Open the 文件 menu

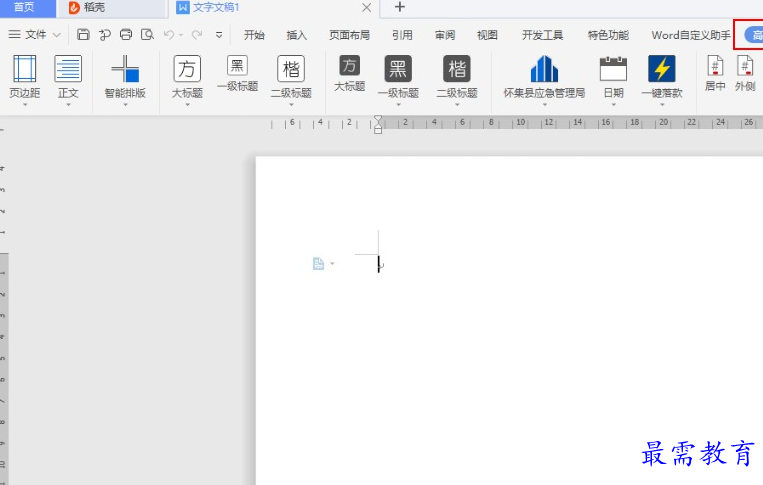[x=36, y=35]
